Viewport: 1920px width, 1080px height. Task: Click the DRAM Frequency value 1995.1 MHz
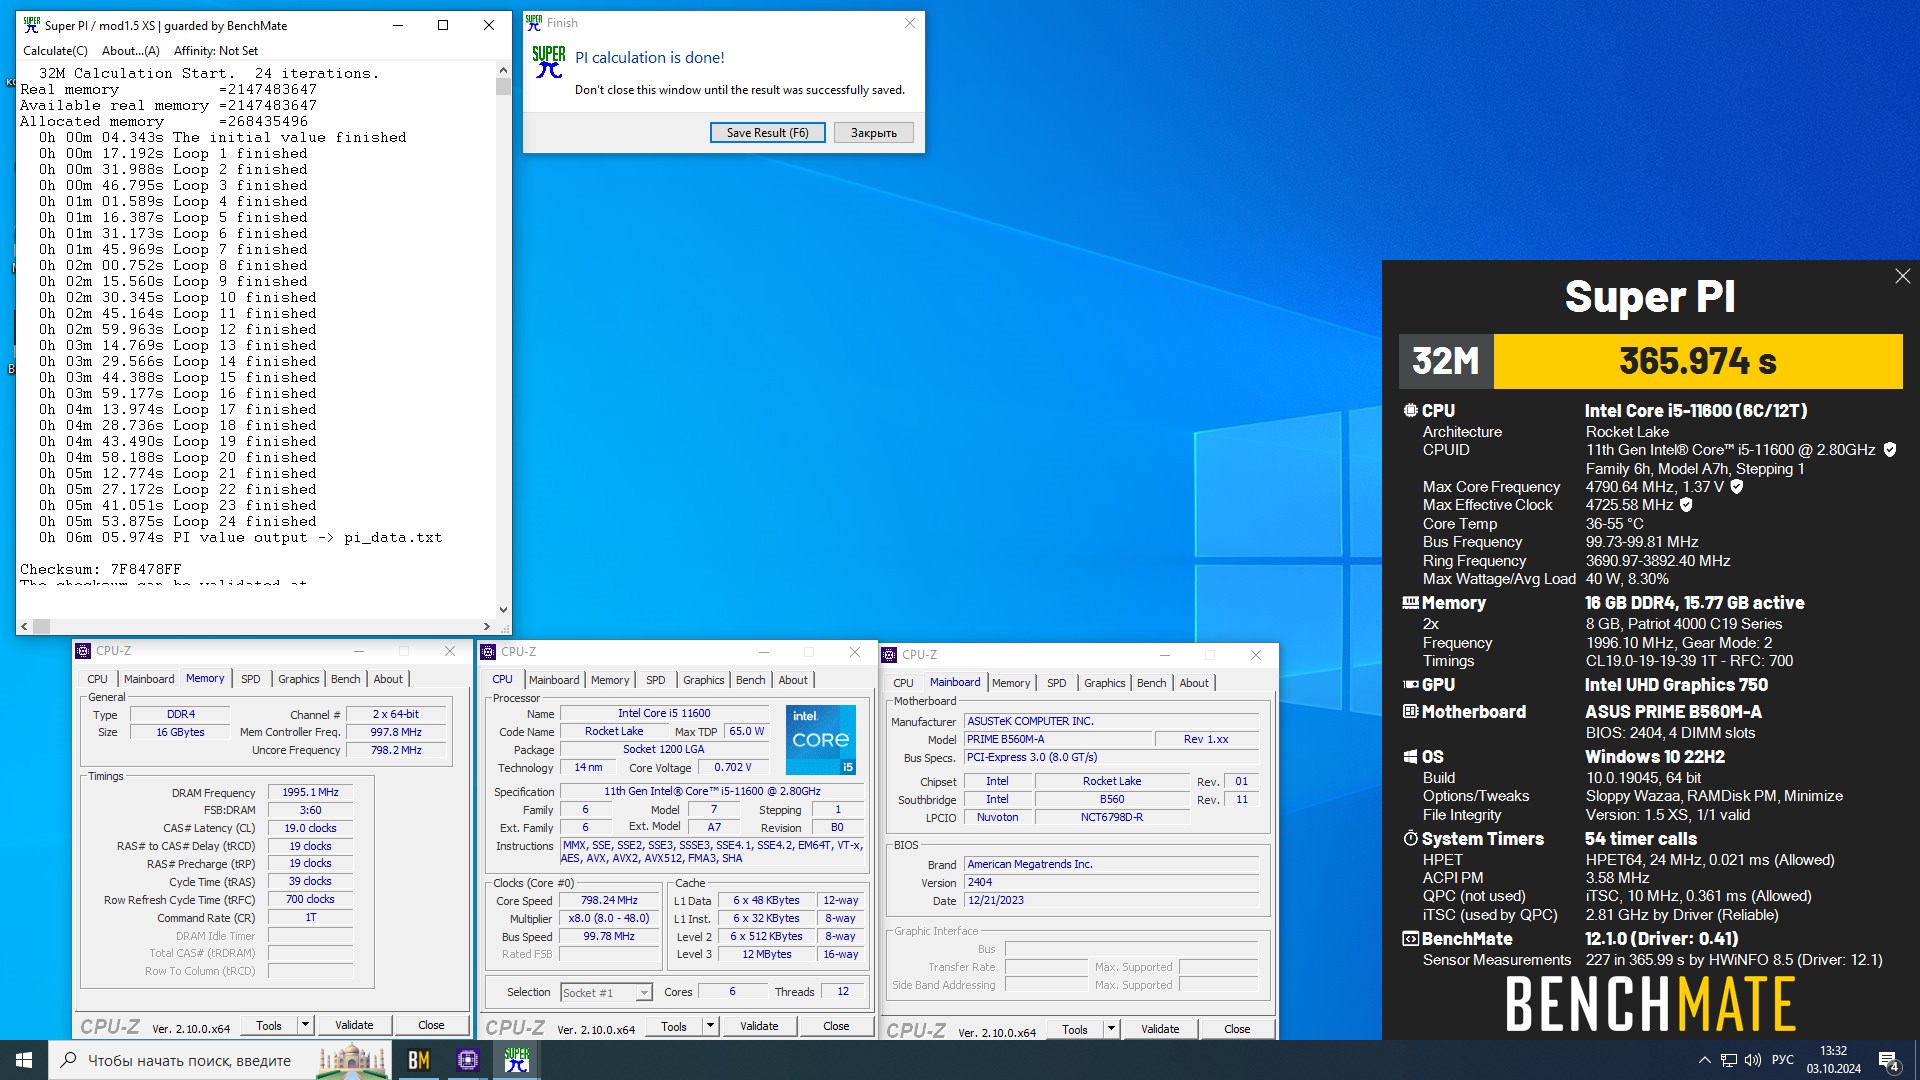(310, 792)
